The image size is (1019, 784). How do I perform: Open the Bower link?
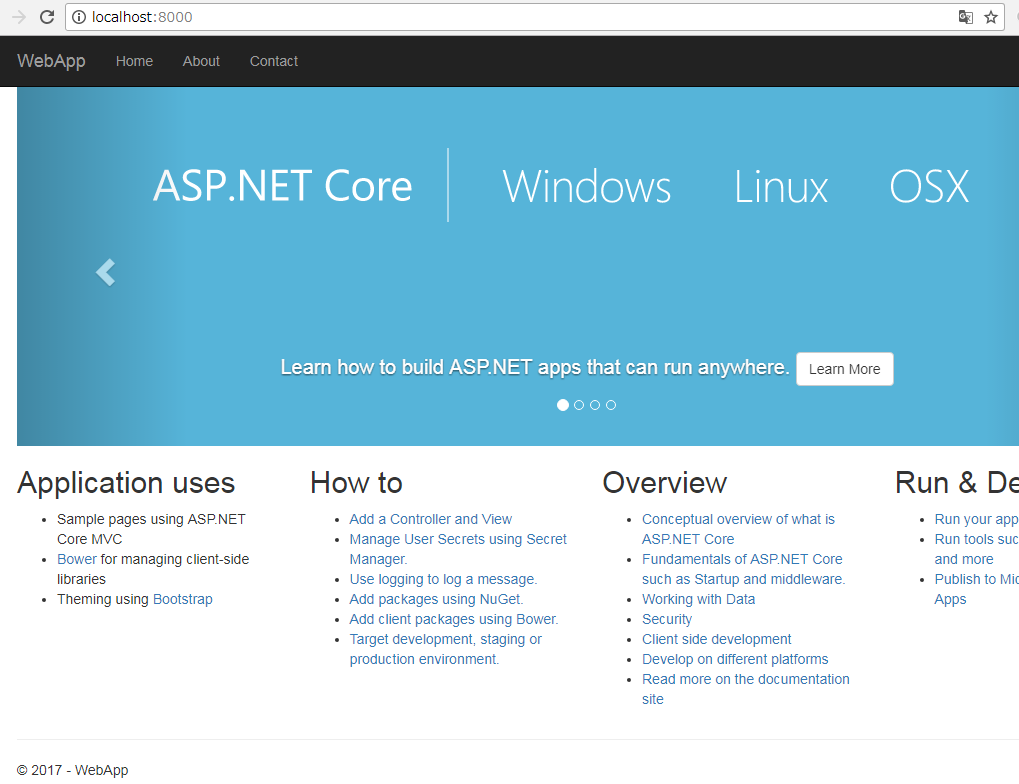coord(76,559)
